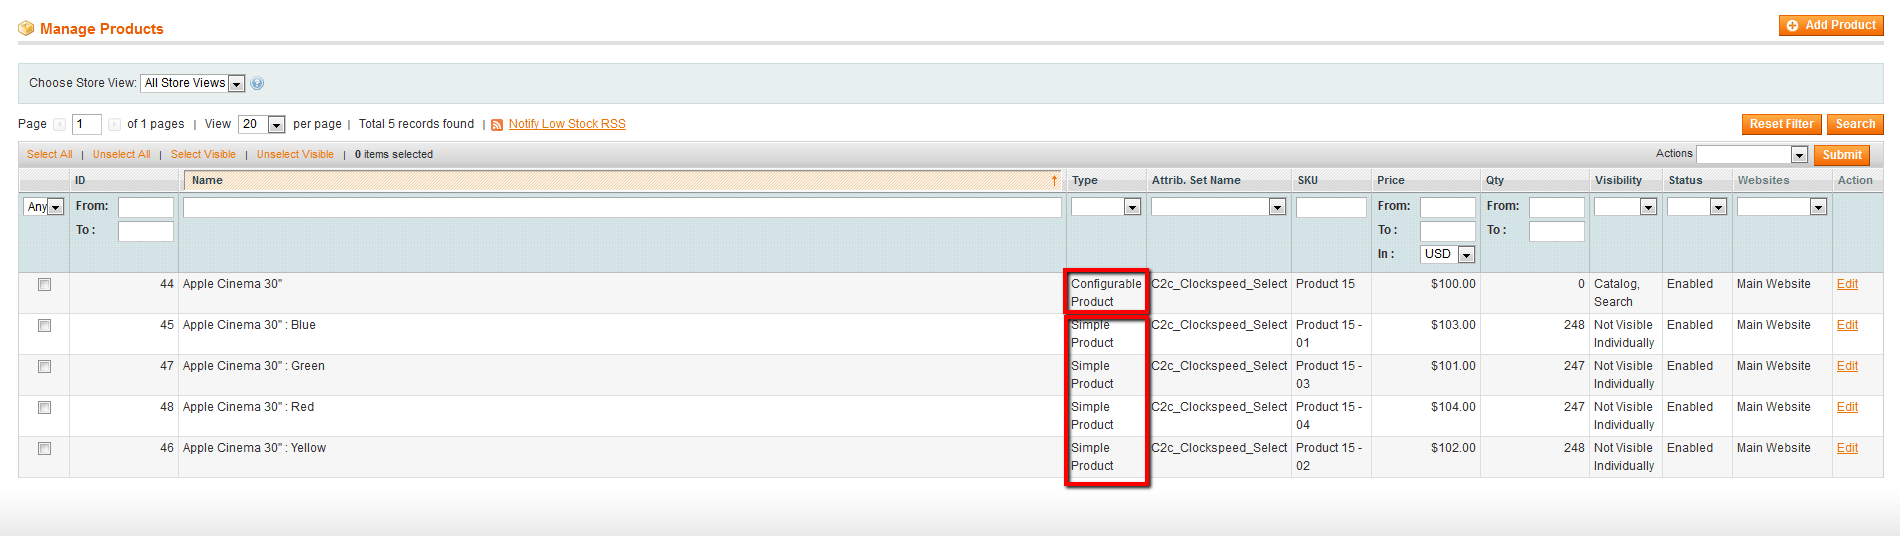Go to next page arrow

114,125
